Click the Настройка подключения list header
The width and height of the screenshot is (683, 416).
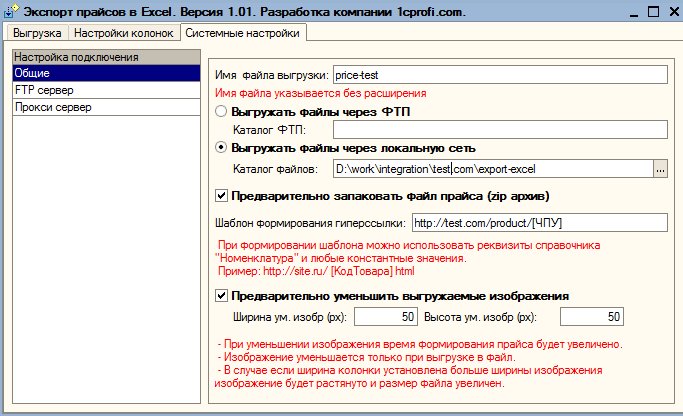pos(106,57)
